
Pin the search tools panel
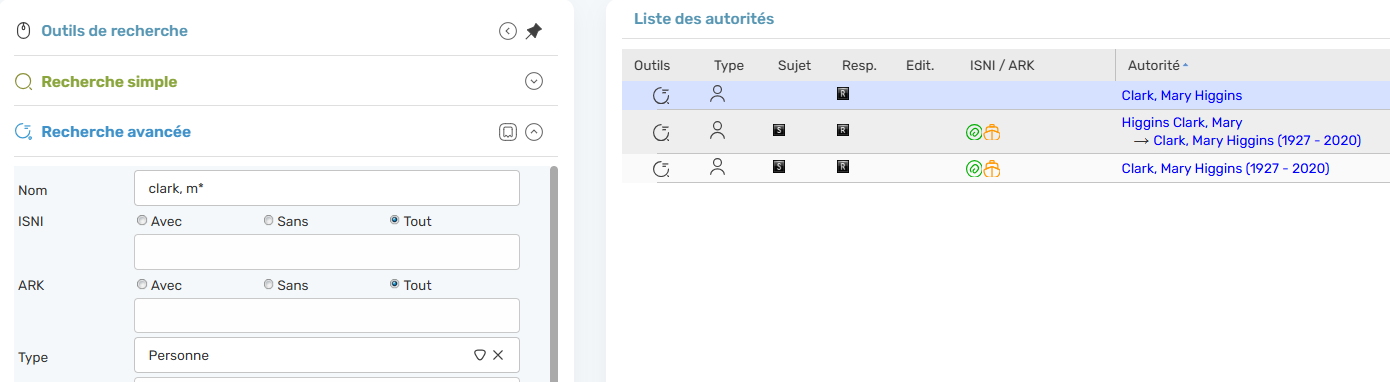pyautogui.click(x=534, y=31)
